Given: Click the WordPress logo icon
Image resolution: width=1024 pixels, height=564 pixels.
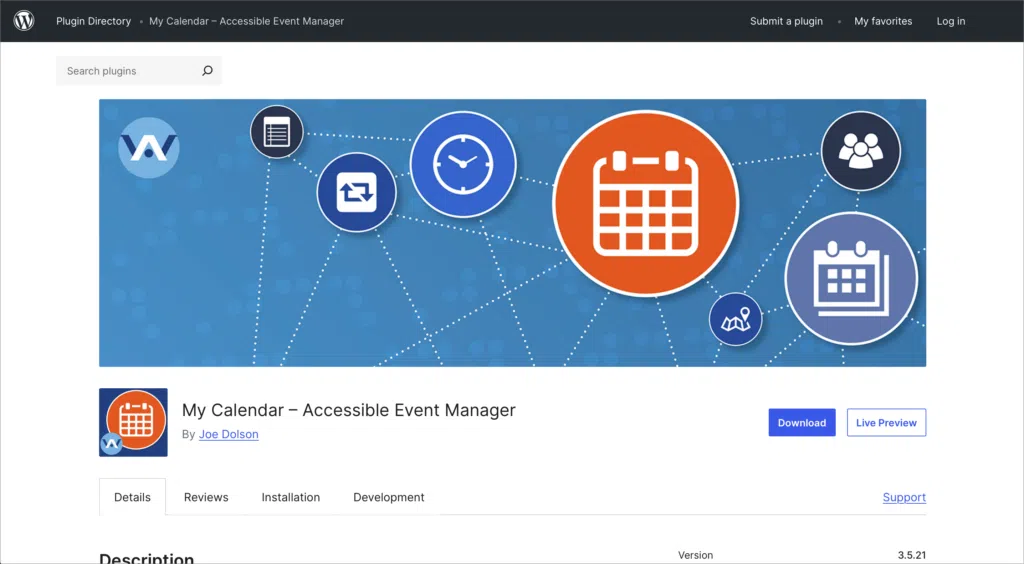Looking at the screenshot, I should pyautogui.click(x=24, y=21).
